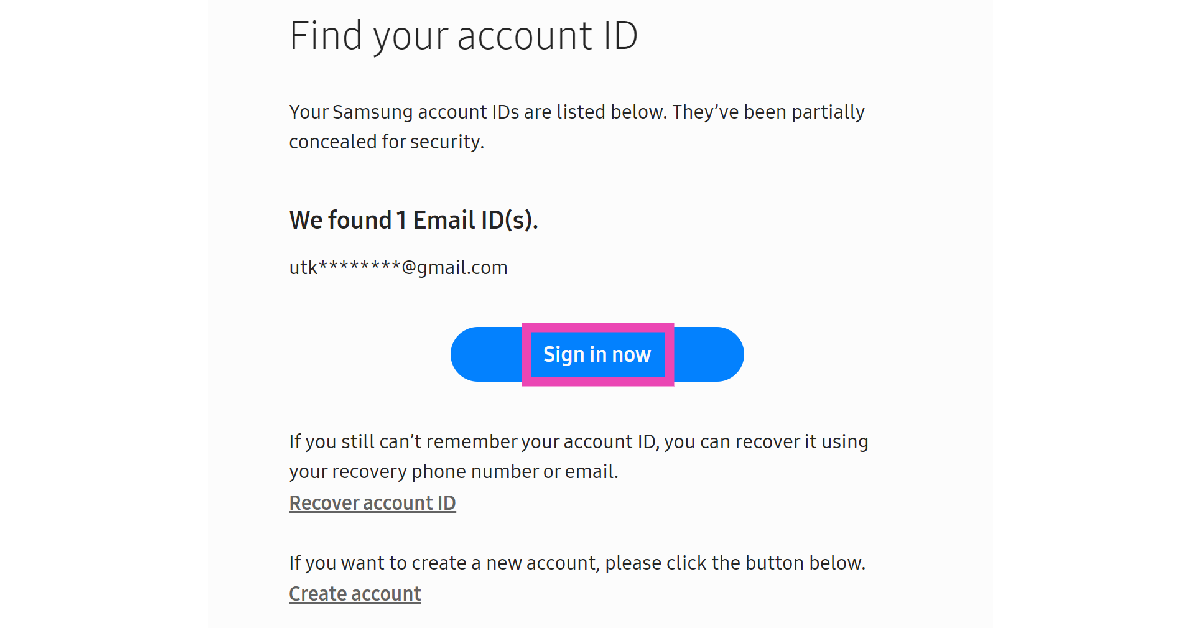Click the sentence about creating a new account
Image resolution: width=1200 pixels, height=628 pixels.
(577, 563)
